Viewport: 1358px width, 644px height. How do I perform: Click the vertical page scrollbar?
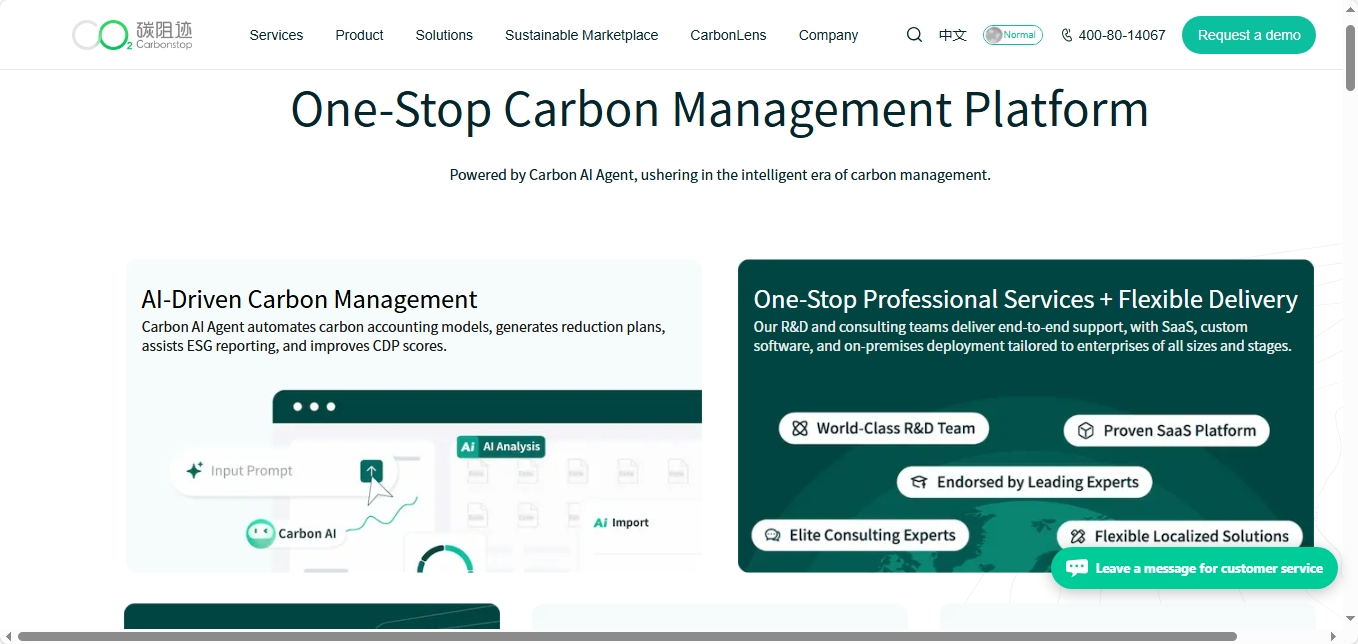click(x=1350, y=60)
